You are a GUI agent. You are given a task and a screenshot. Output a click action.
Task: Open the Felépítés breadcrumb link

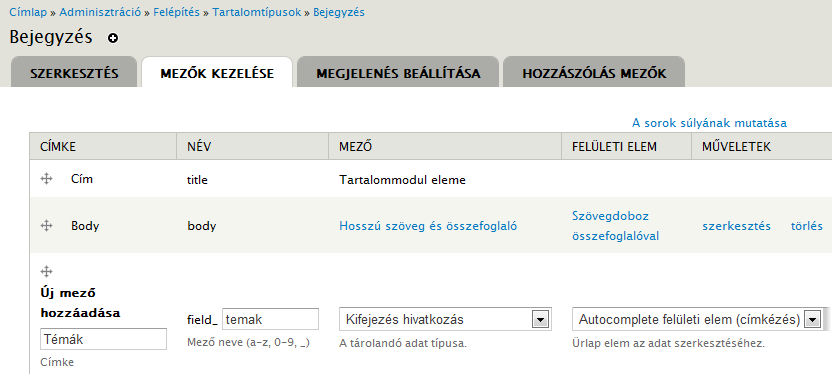coord(177,12)
